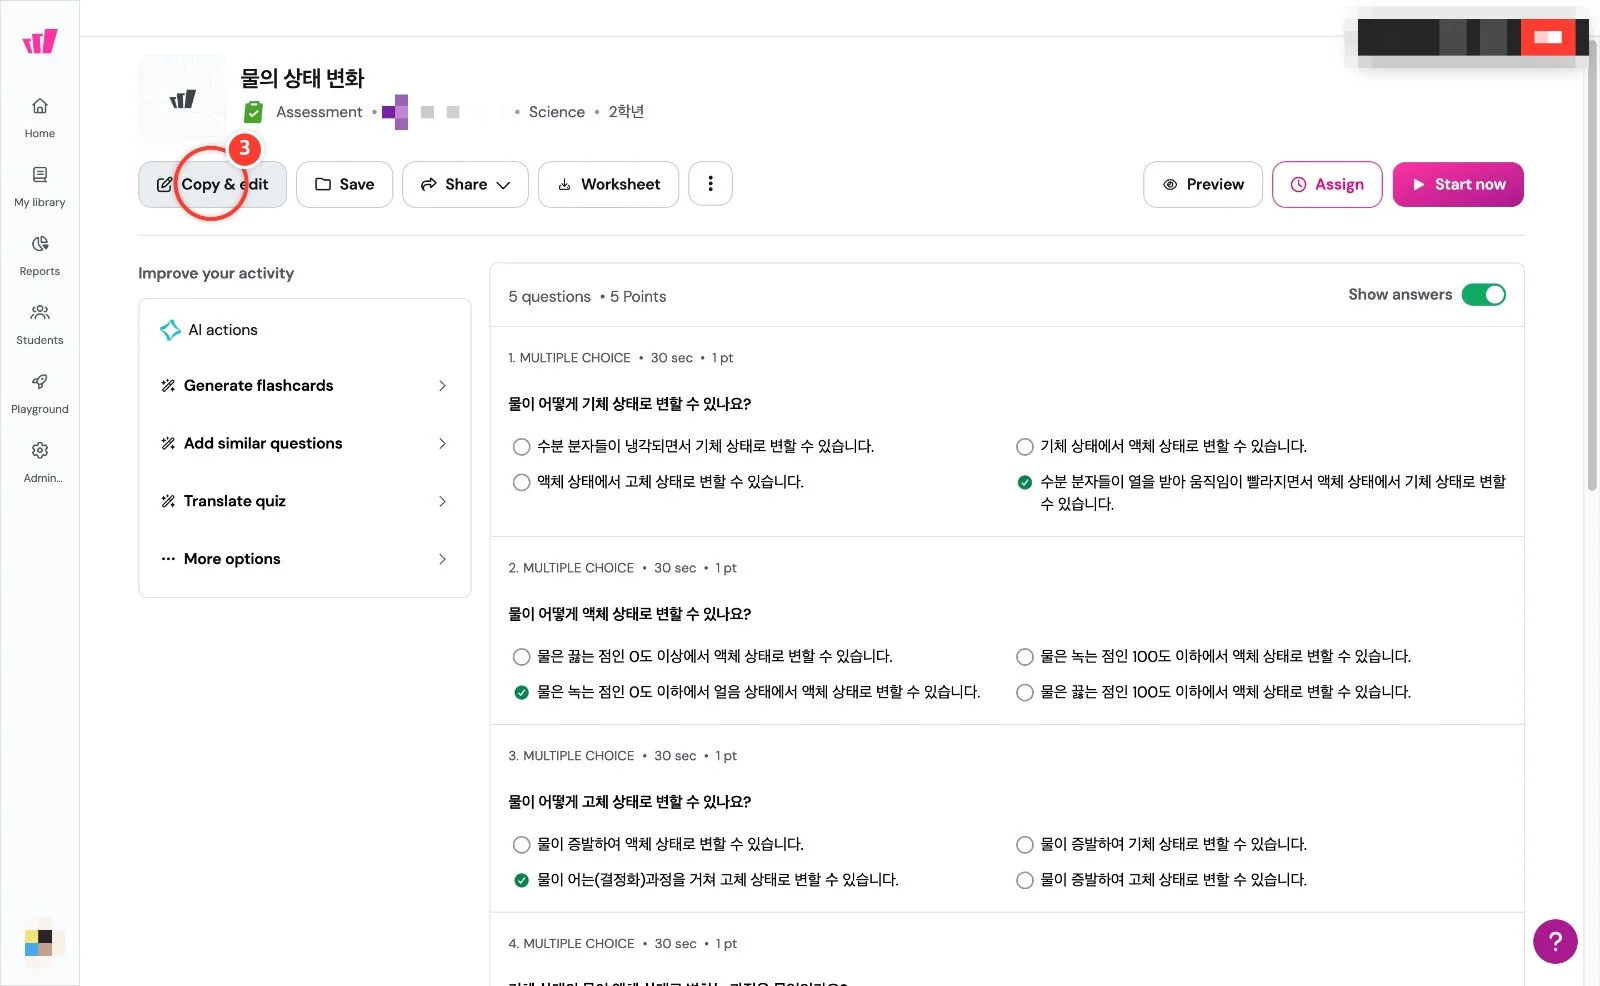Go to Home in the sidebar

click(x=40, y=118)
